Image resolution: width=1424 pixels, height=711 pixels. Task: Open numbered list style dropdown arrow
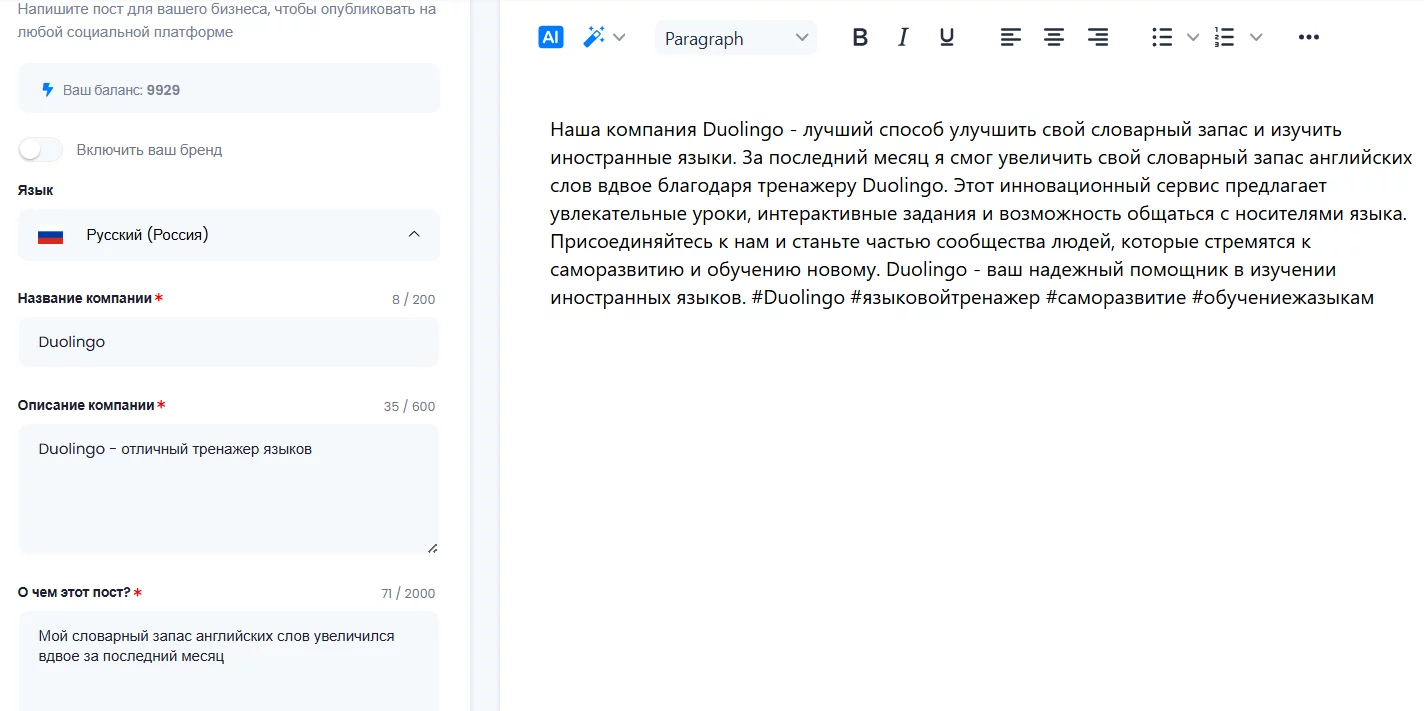pos(1256,37)
